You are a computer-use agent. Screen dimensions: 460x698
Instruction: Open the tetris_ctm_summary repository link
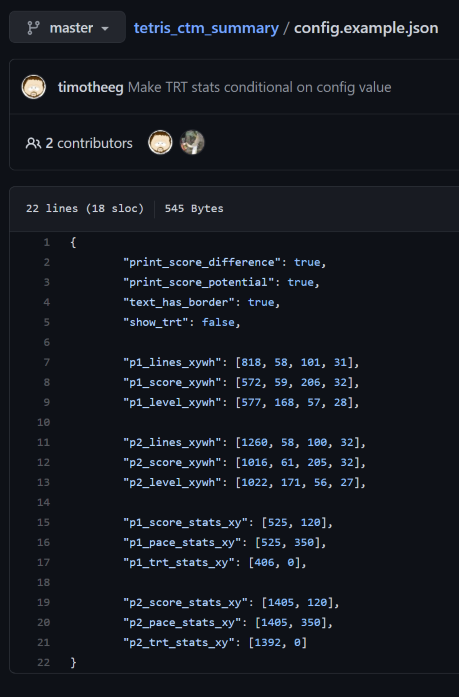[206, 28]
